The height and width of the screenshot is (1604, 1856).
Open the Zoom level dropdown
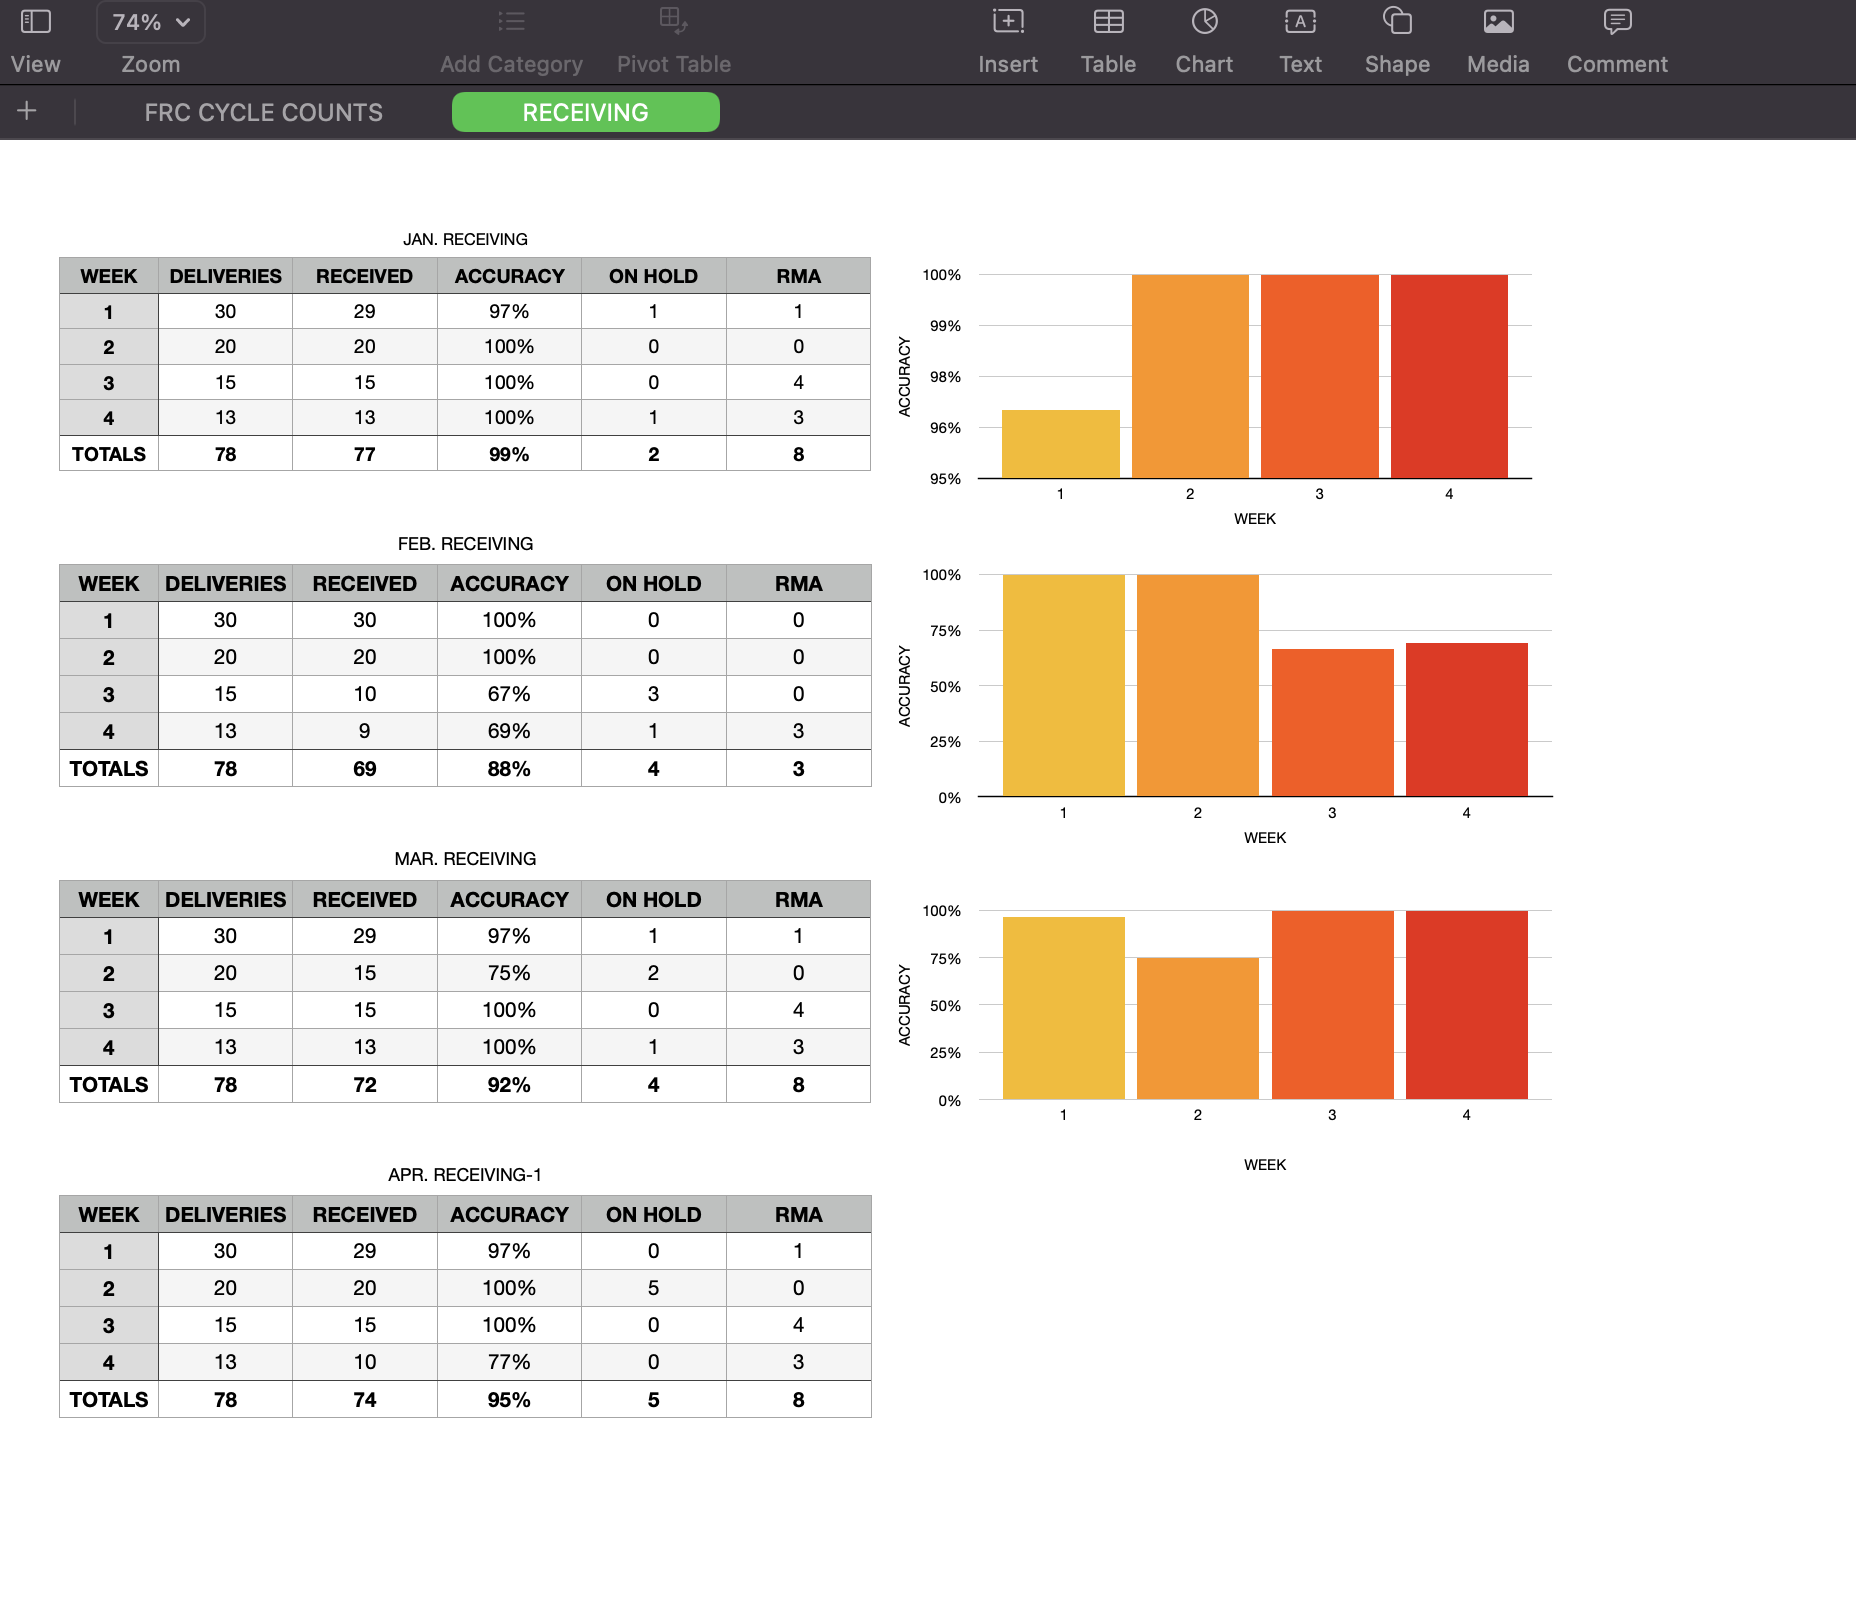coord(150,22)
